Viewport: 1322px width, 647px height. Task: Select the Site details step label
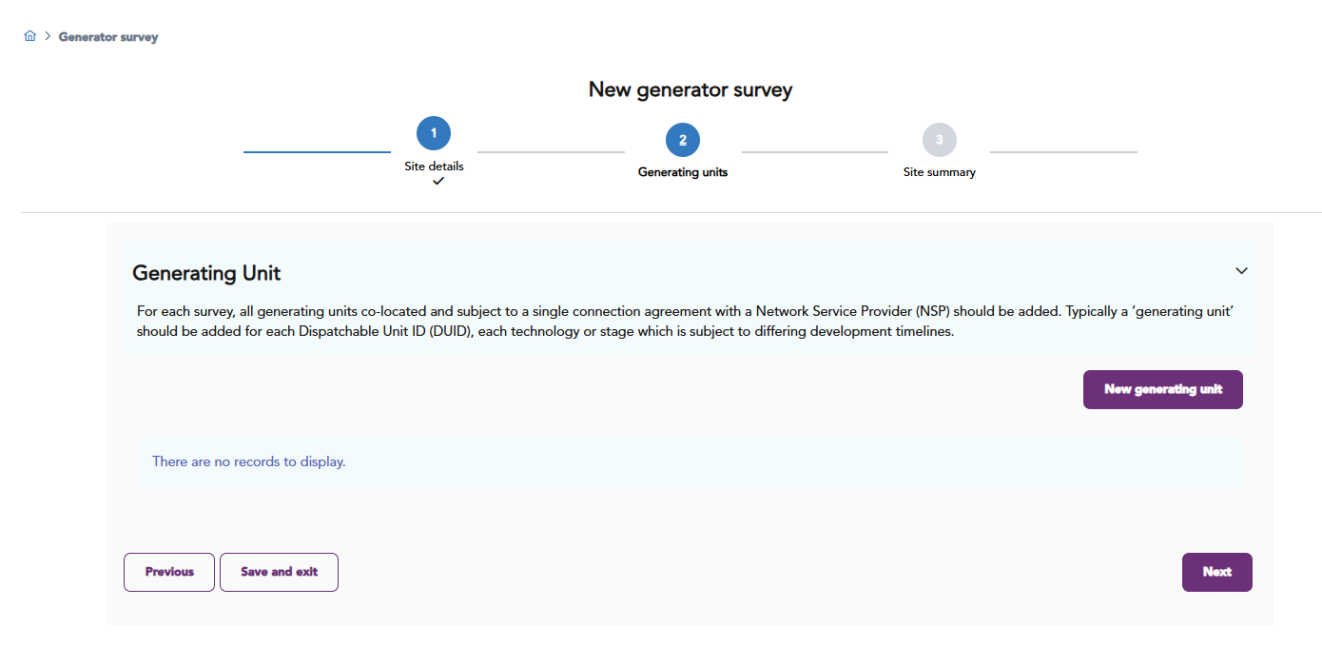(x=434, y=166)
